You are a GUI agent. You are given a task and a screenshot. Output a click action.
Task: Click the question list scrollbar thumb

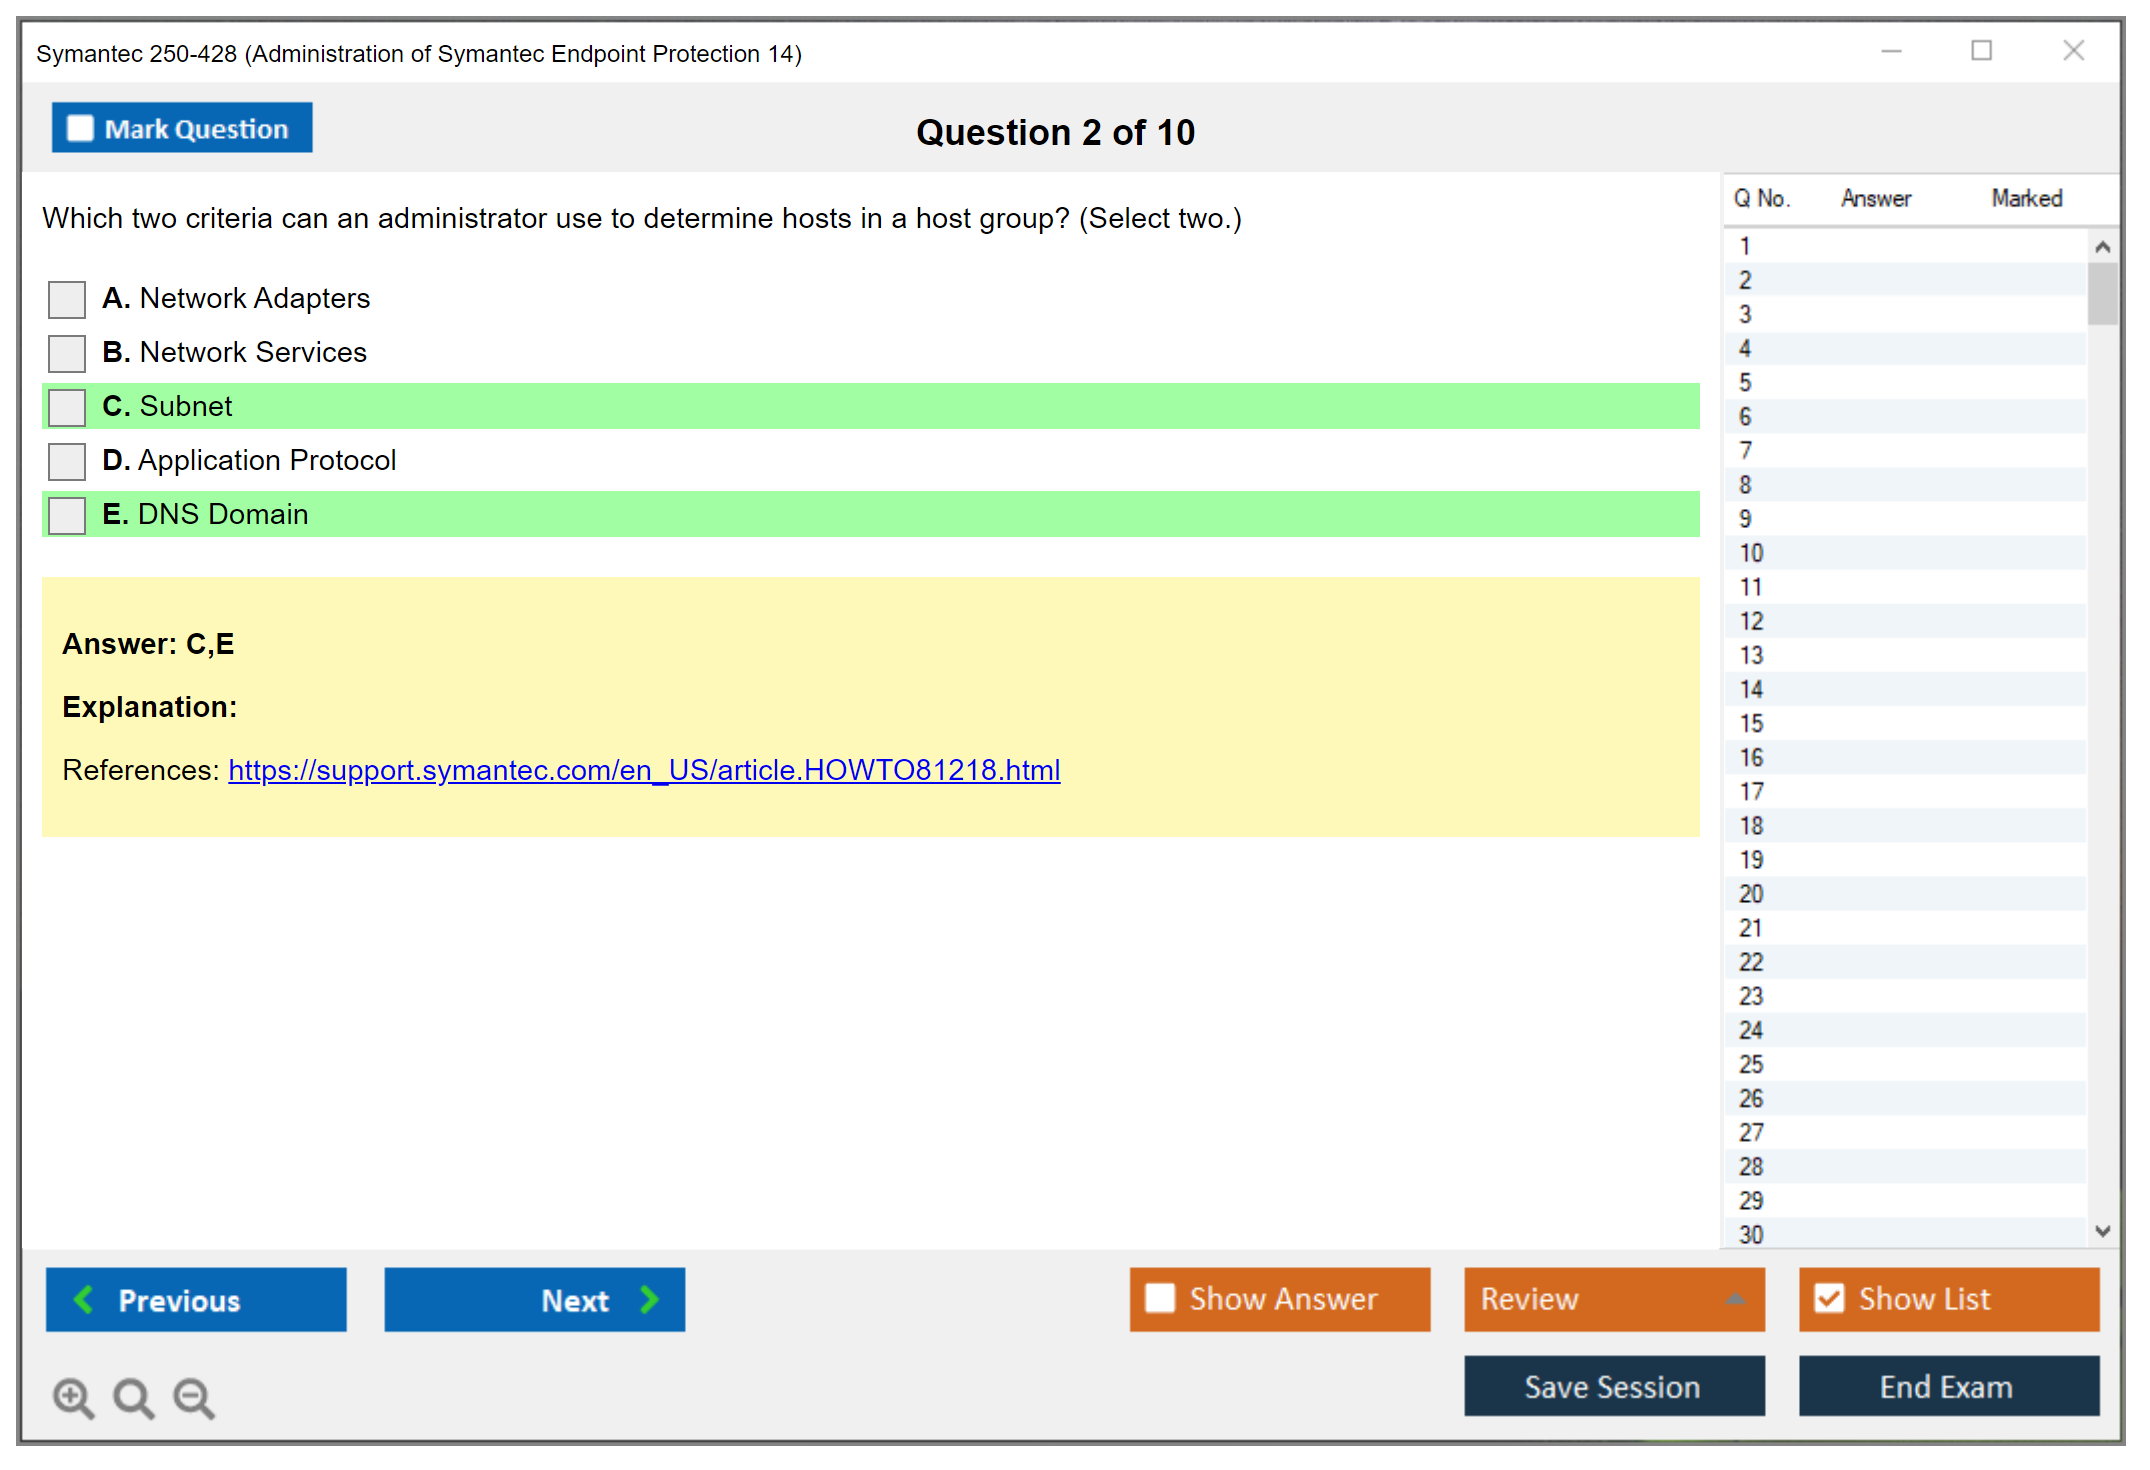click(2102, 293)
